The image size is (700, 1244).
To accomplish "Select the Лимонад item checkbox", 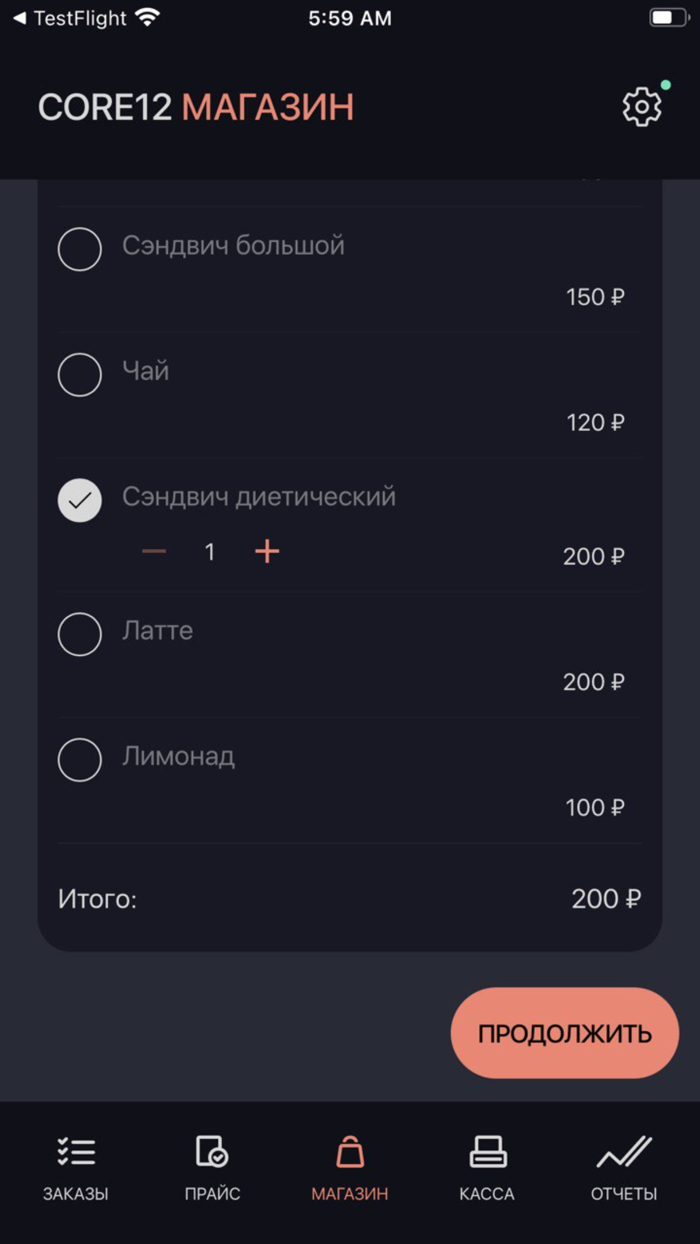I will (x=80, y=759).
